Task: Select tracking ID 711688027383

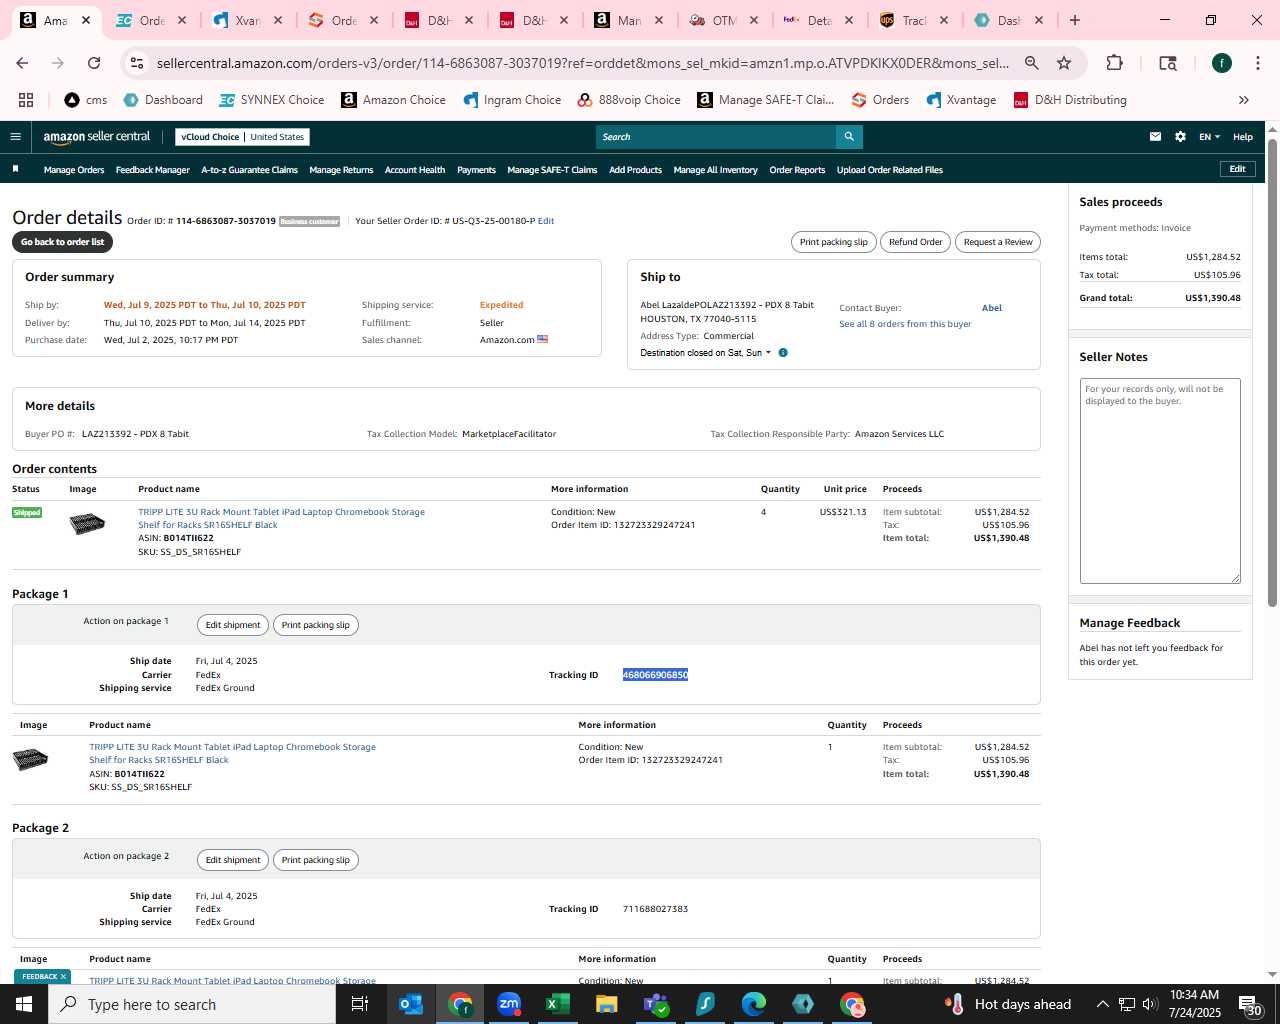Action: point(655,909)
